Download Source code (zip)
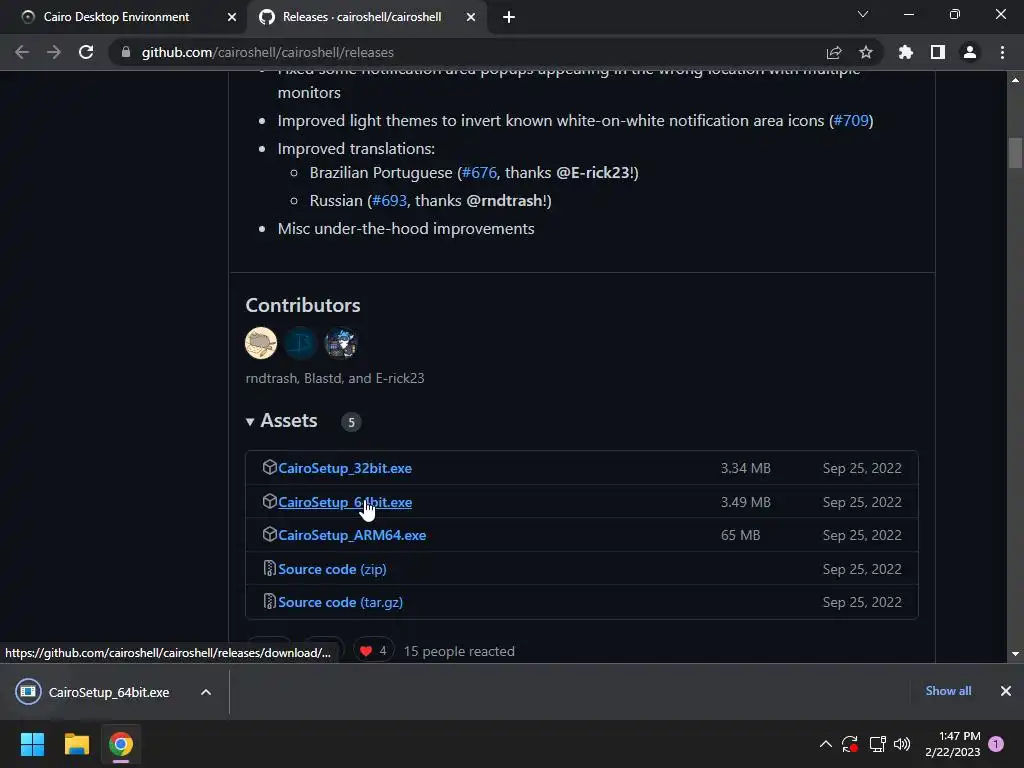Screen dimensions: 1024x768 pos(332,569)
